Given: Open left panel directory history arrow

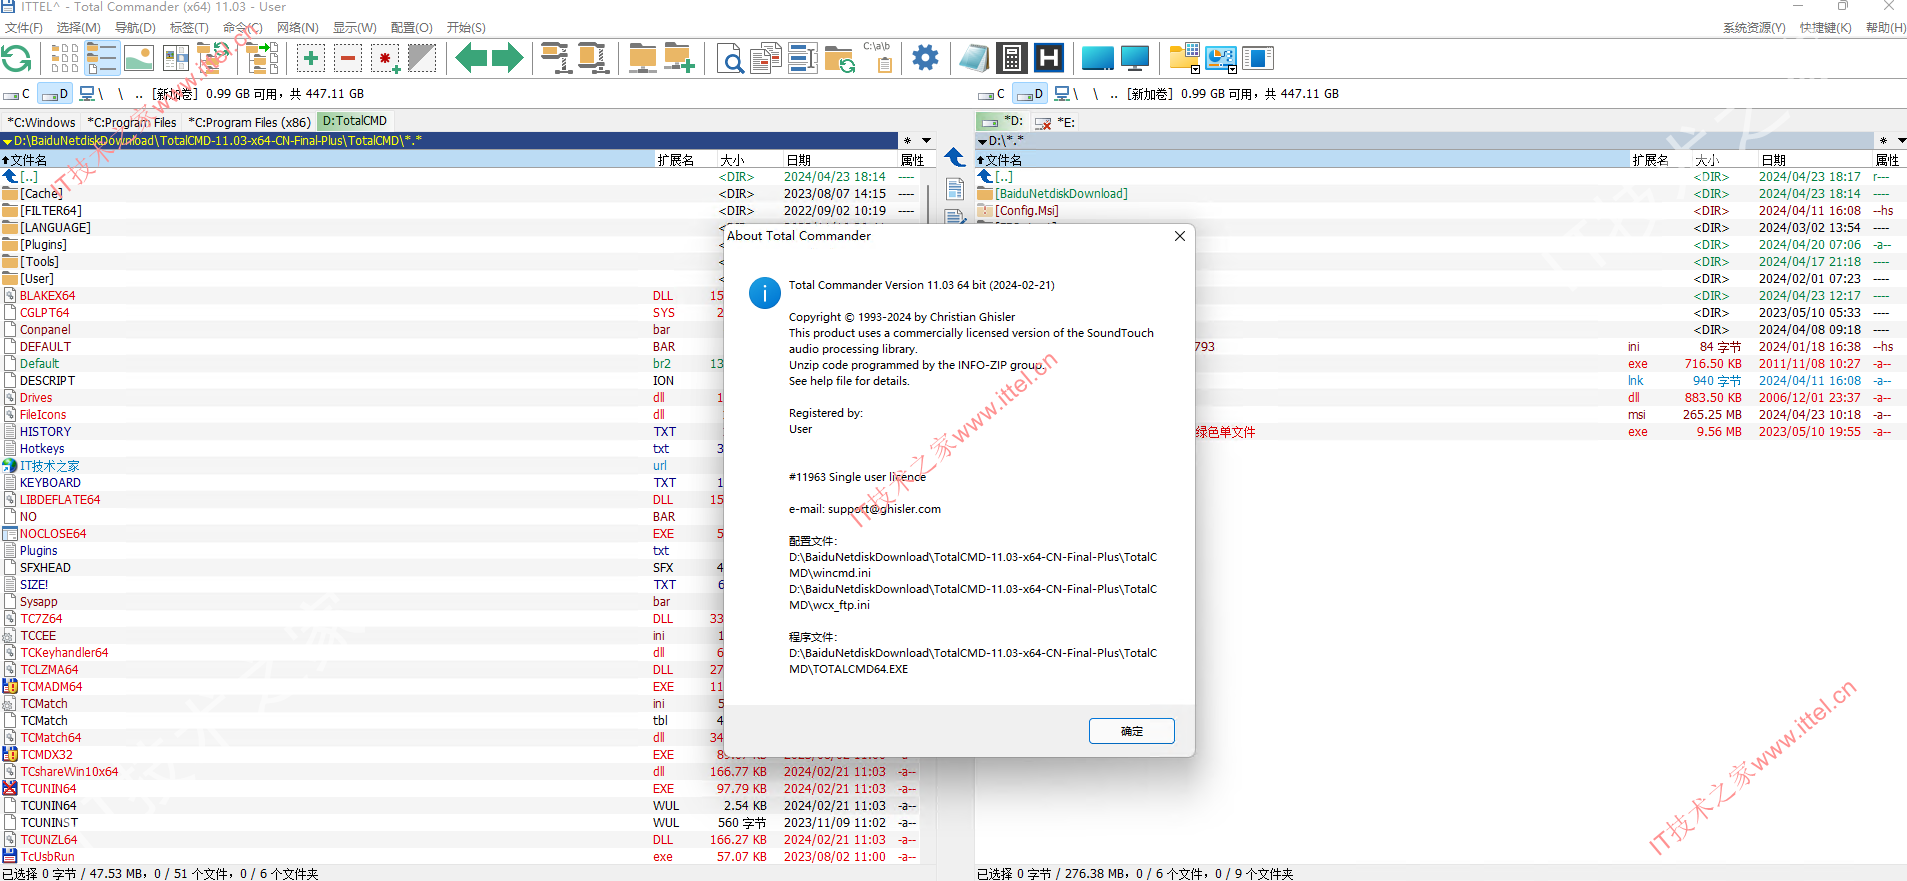Looking at the screenshot, I should tap(927, 141).
